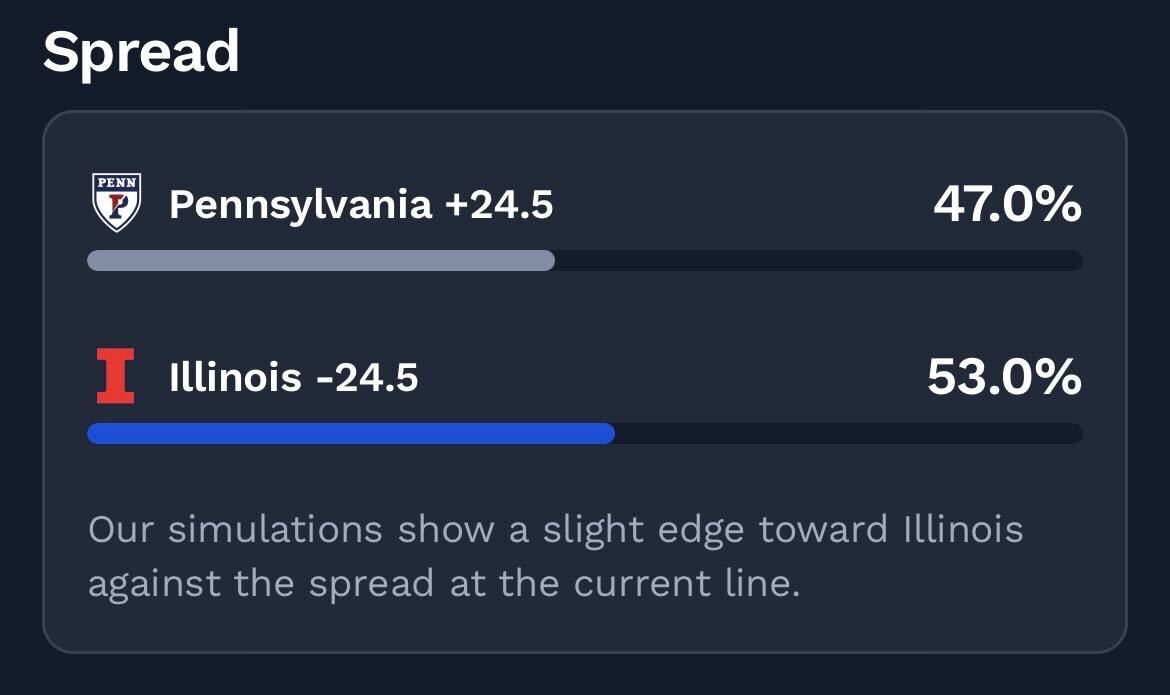1170x695 pixels.
Task: Click the word Illinois in the summary sentence
Action: click(956, 529)
